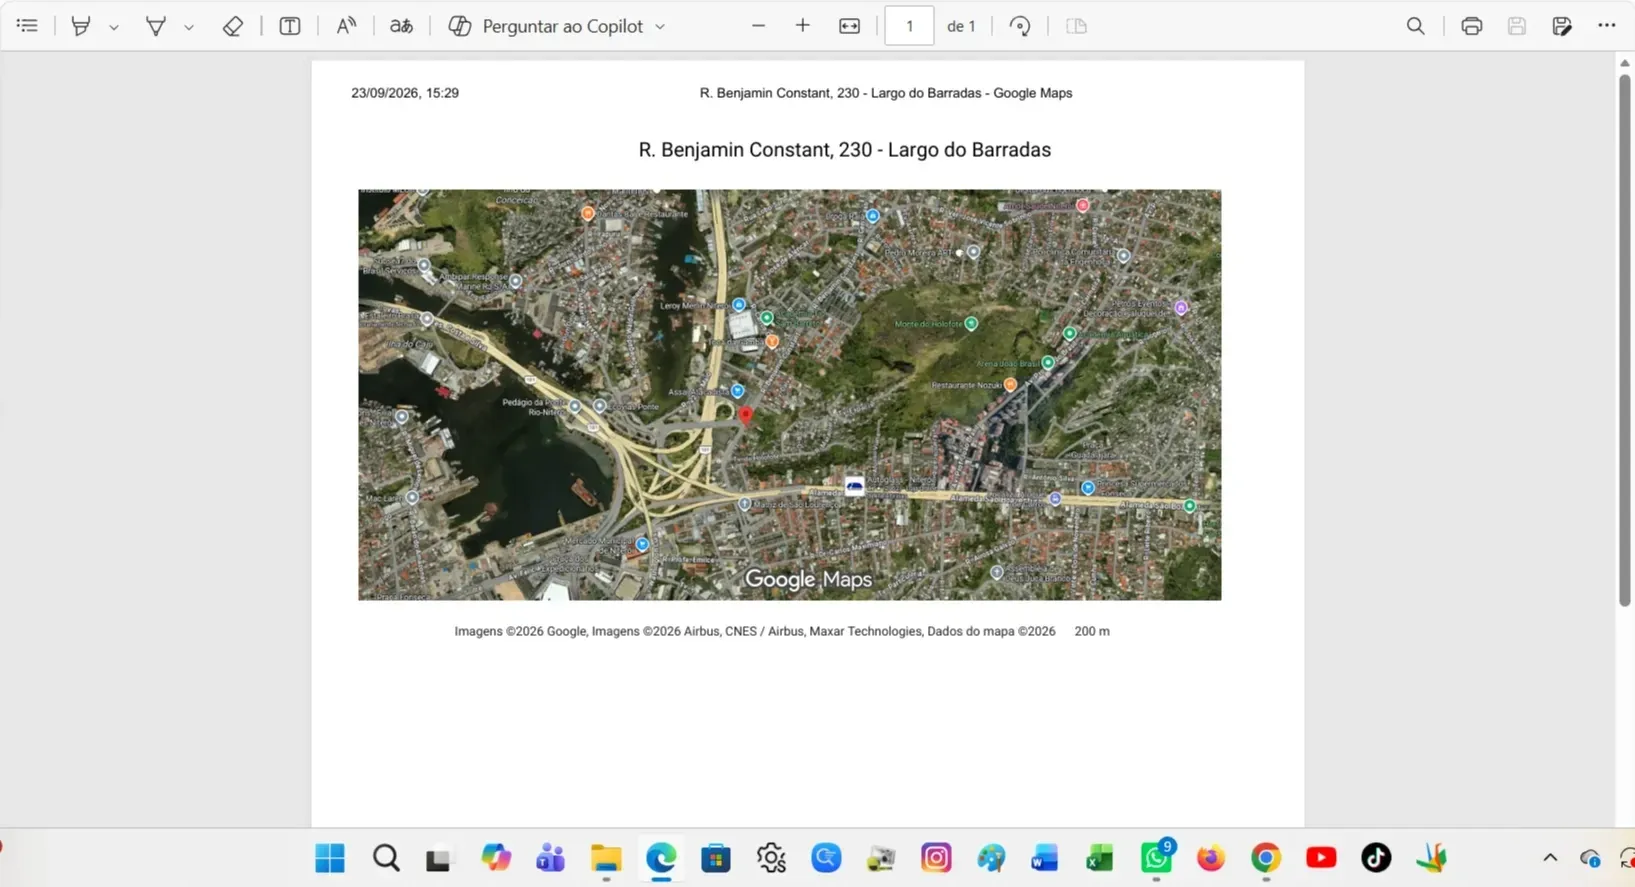1635x887 pixels.
Task: Click the map imagery copyright line
Action: (755, 631)
